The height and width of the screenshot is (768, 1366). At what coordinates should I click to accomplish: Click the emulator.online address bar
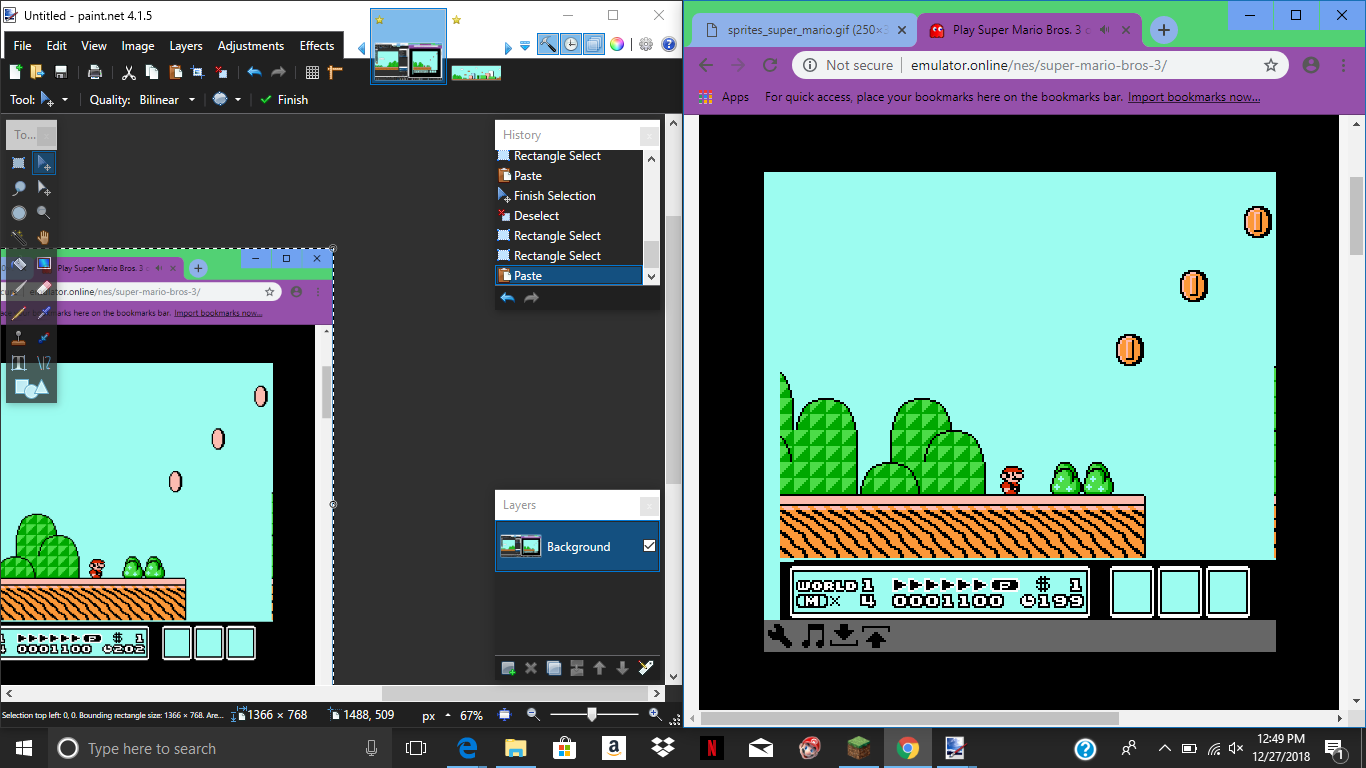[x=1038, y=65]
